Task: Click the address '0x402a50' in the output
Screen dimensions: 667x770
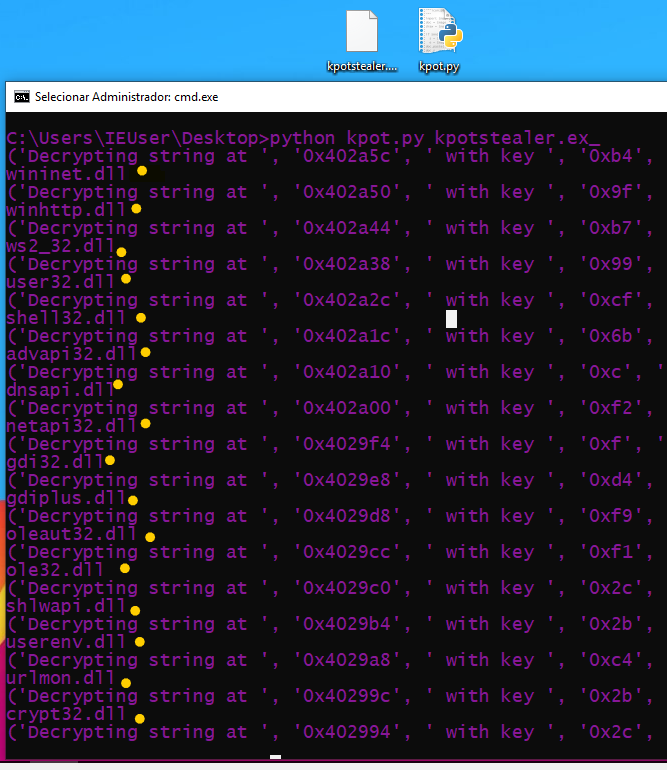Action: [x=347, y=192]
